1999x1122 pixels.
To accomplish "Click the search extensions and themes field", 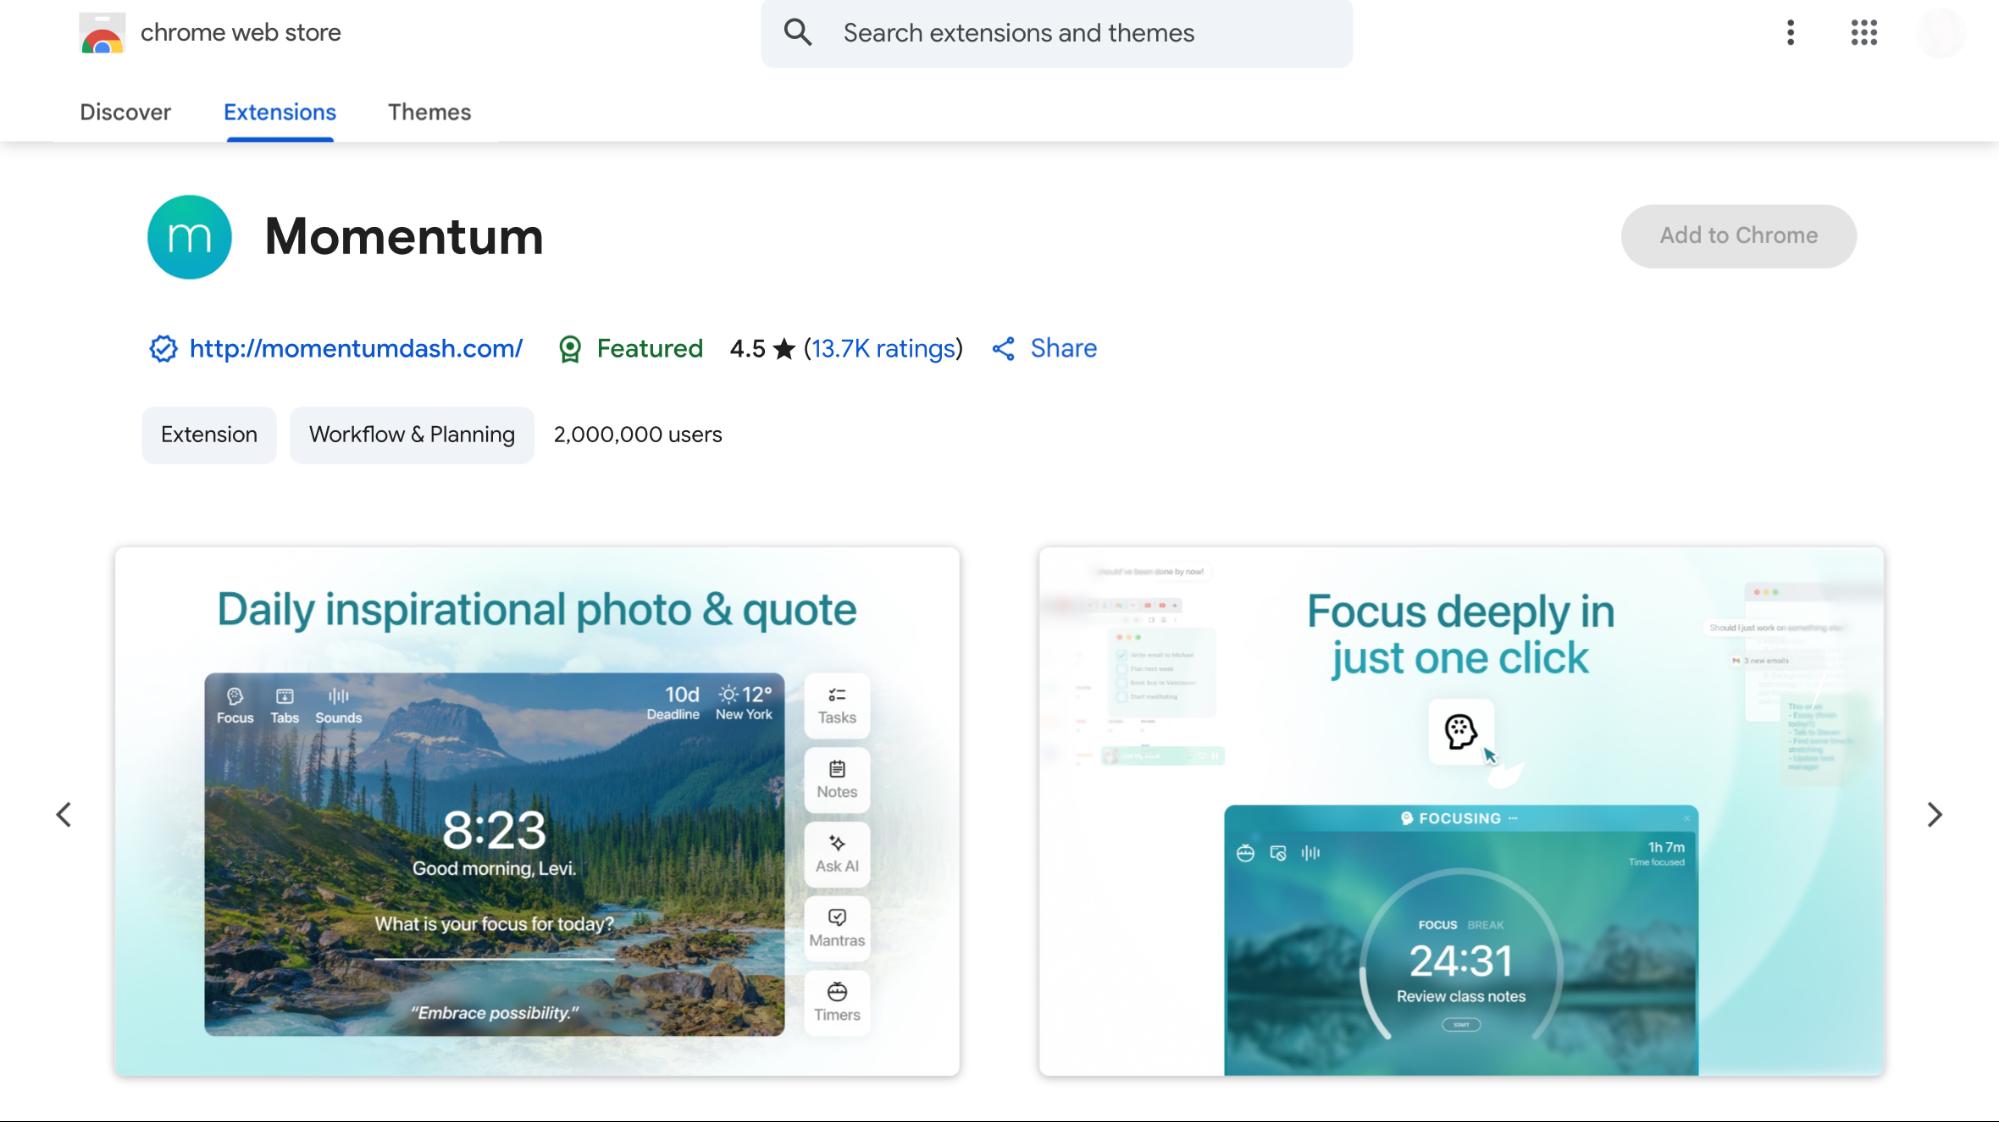I will coord(1057,33).
